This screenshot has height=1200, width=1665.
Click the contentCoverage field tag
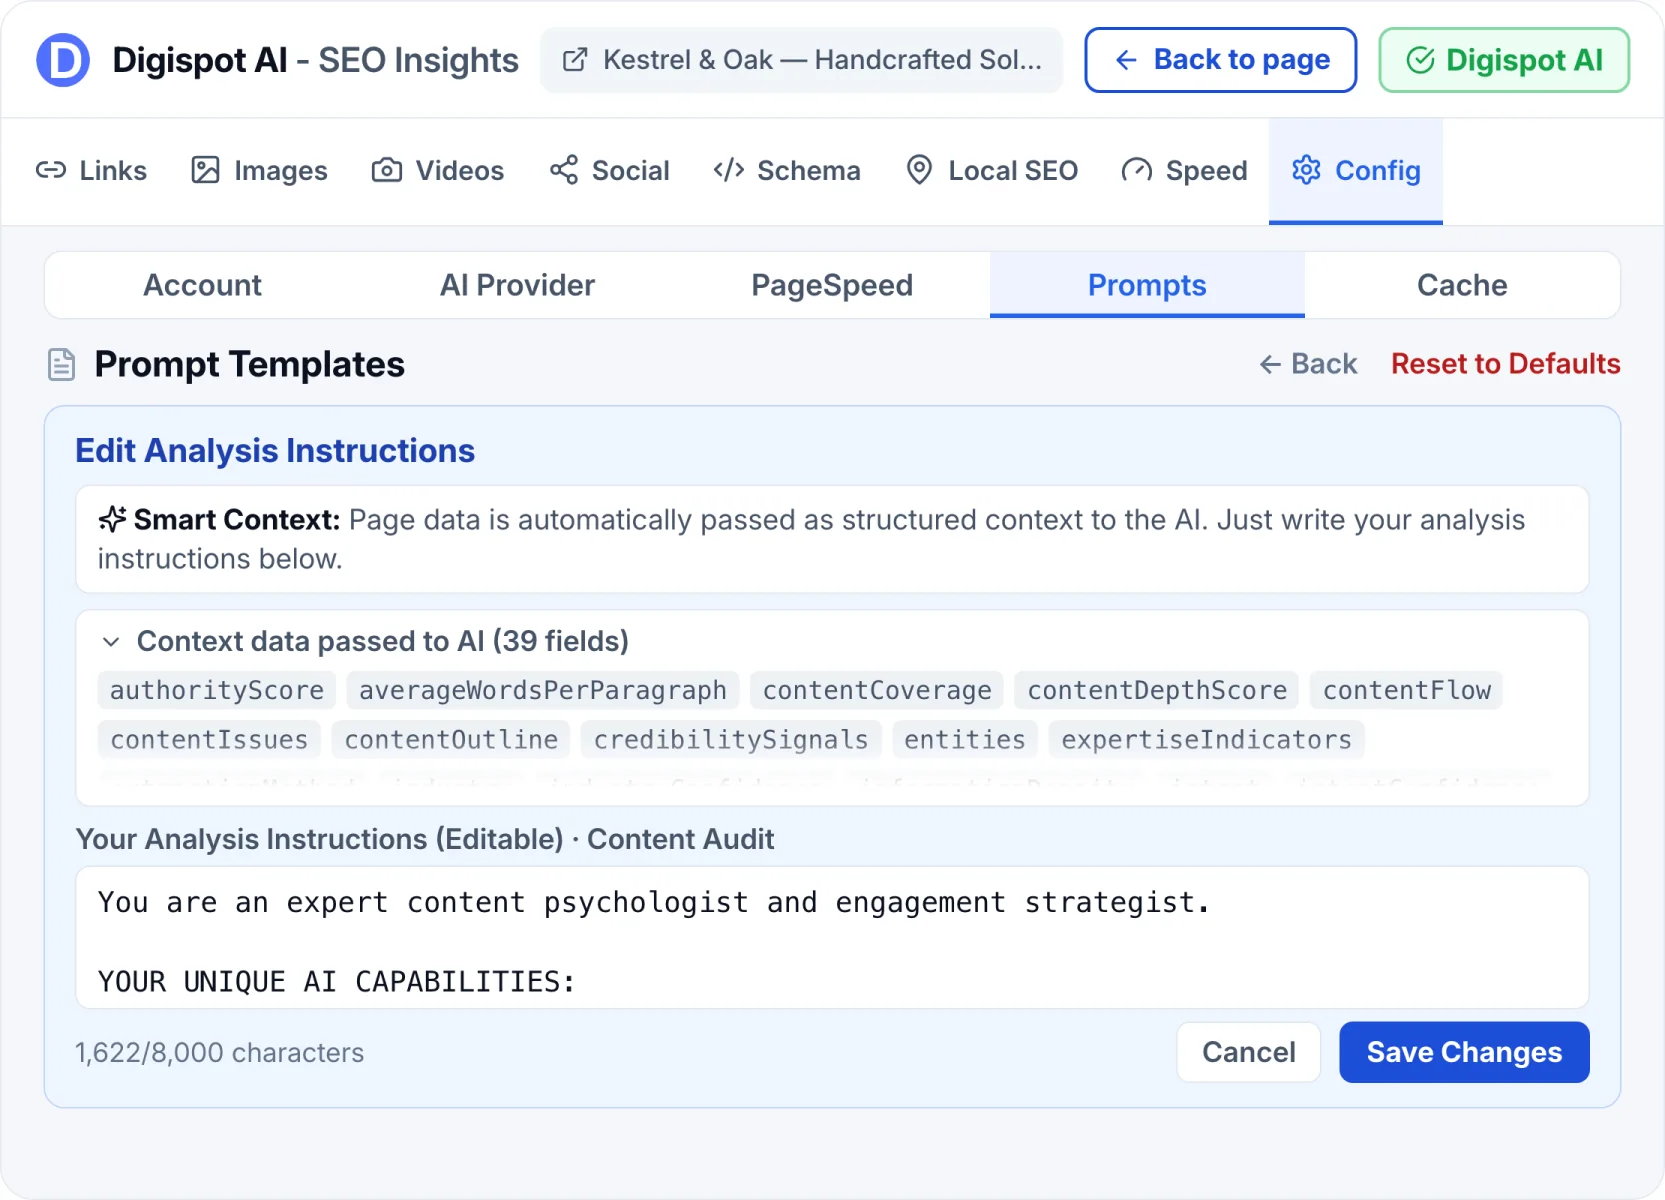(877, 690)
